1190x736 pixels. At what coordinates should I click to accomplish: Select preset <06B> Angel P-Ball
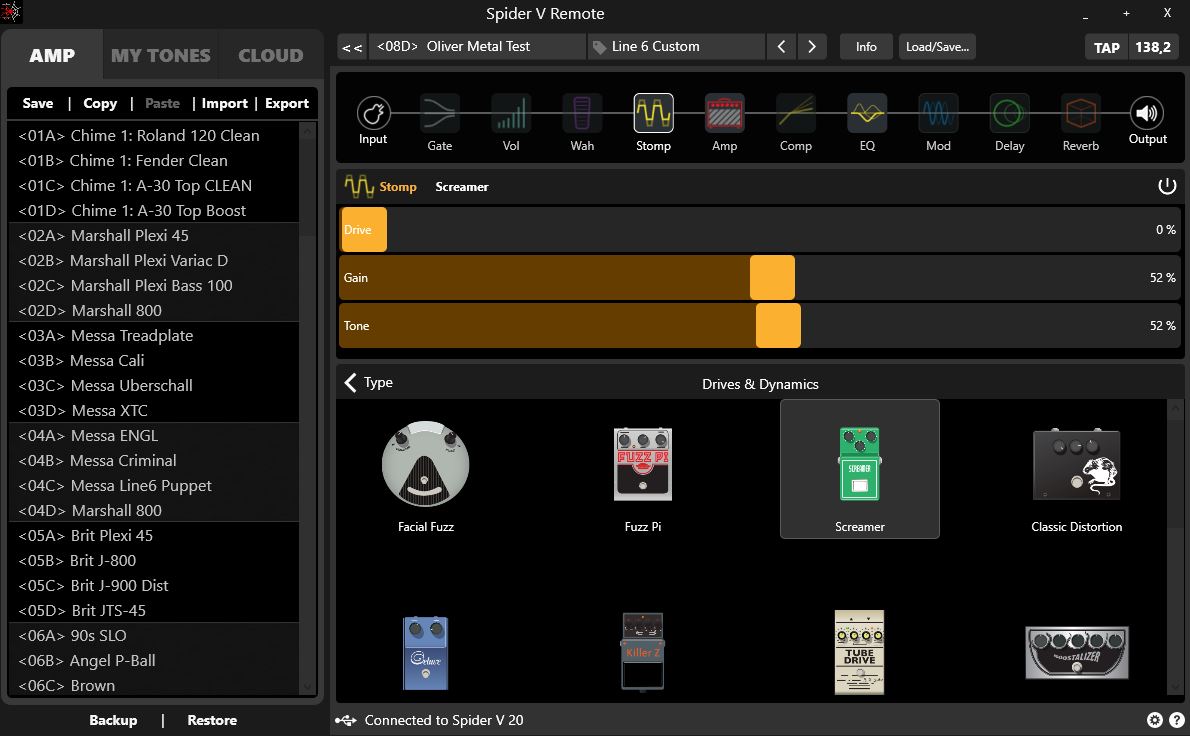pos(154,661)
